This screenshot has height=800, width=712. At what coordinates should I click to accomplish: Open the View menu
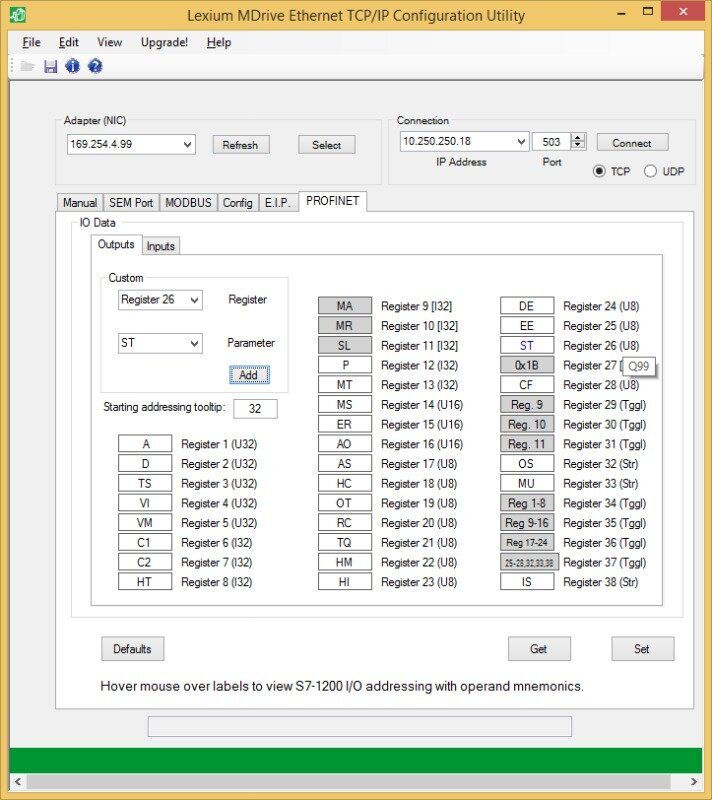pyautogui.click(x=110, y=42)
